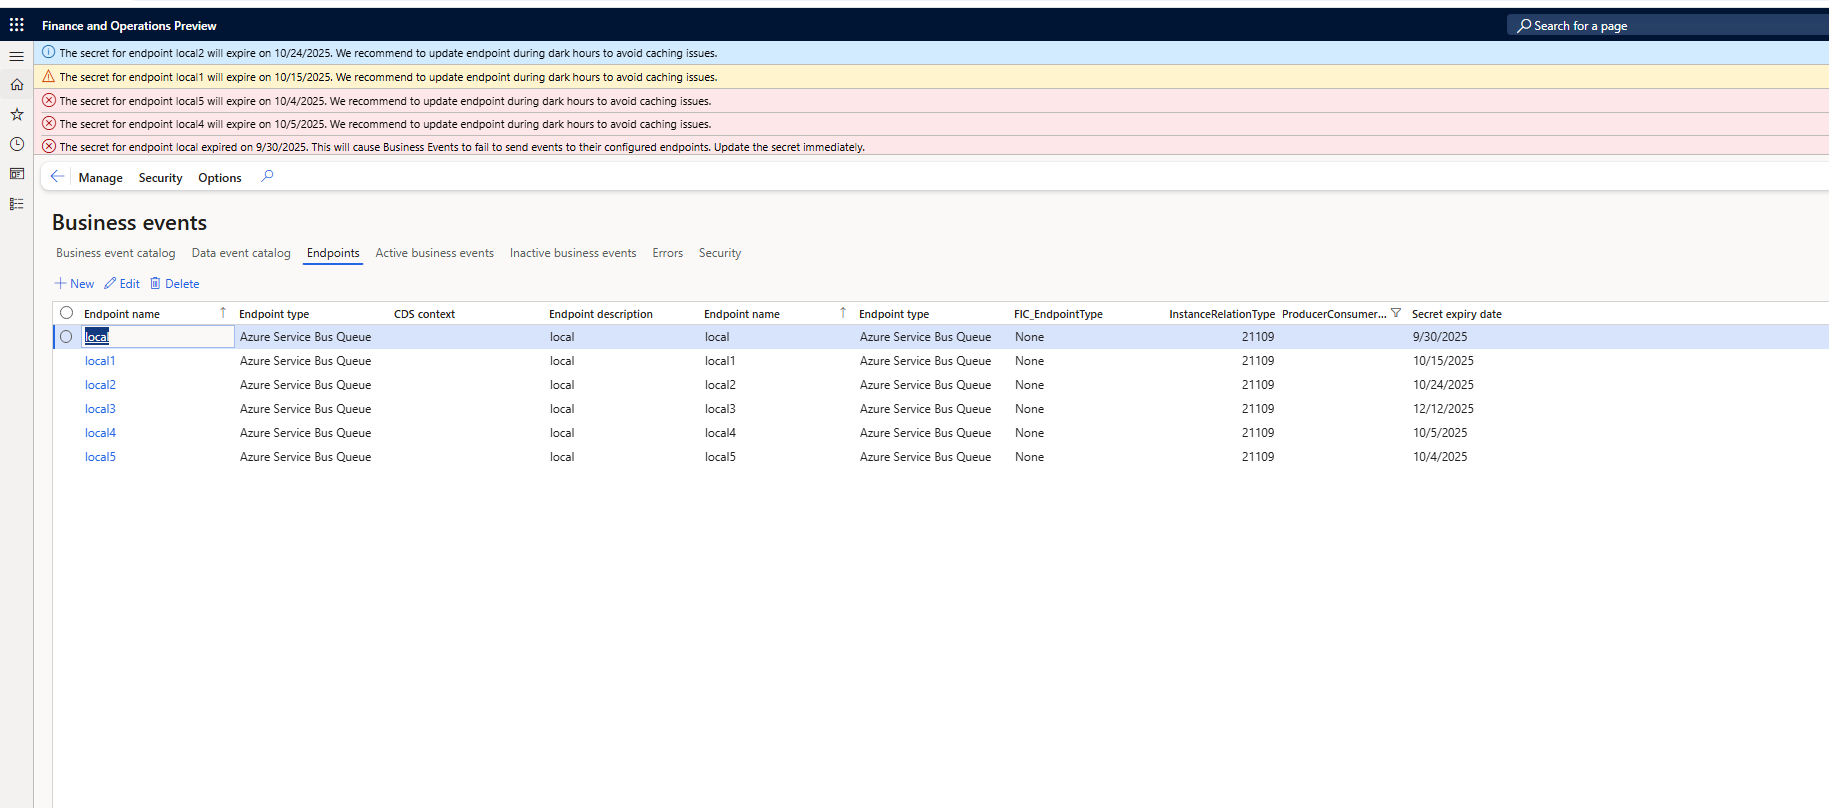The height and width of the screenshot is (808, 1829).
Task: Click the action pane search magnifier icon
Action: click(267, 177)
